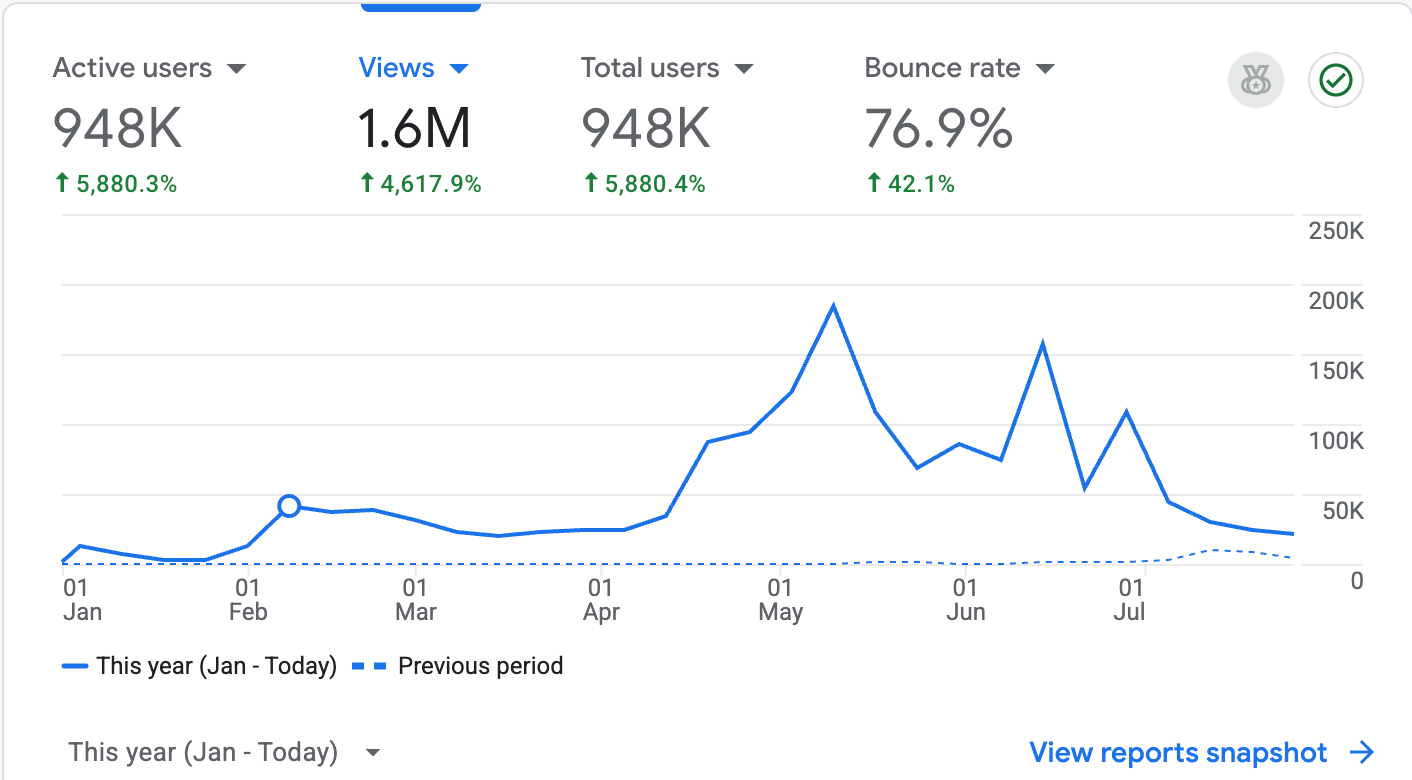The image size is (1412, 780).
Task: Open the This year date range selector
Action: tap(225, 752)
